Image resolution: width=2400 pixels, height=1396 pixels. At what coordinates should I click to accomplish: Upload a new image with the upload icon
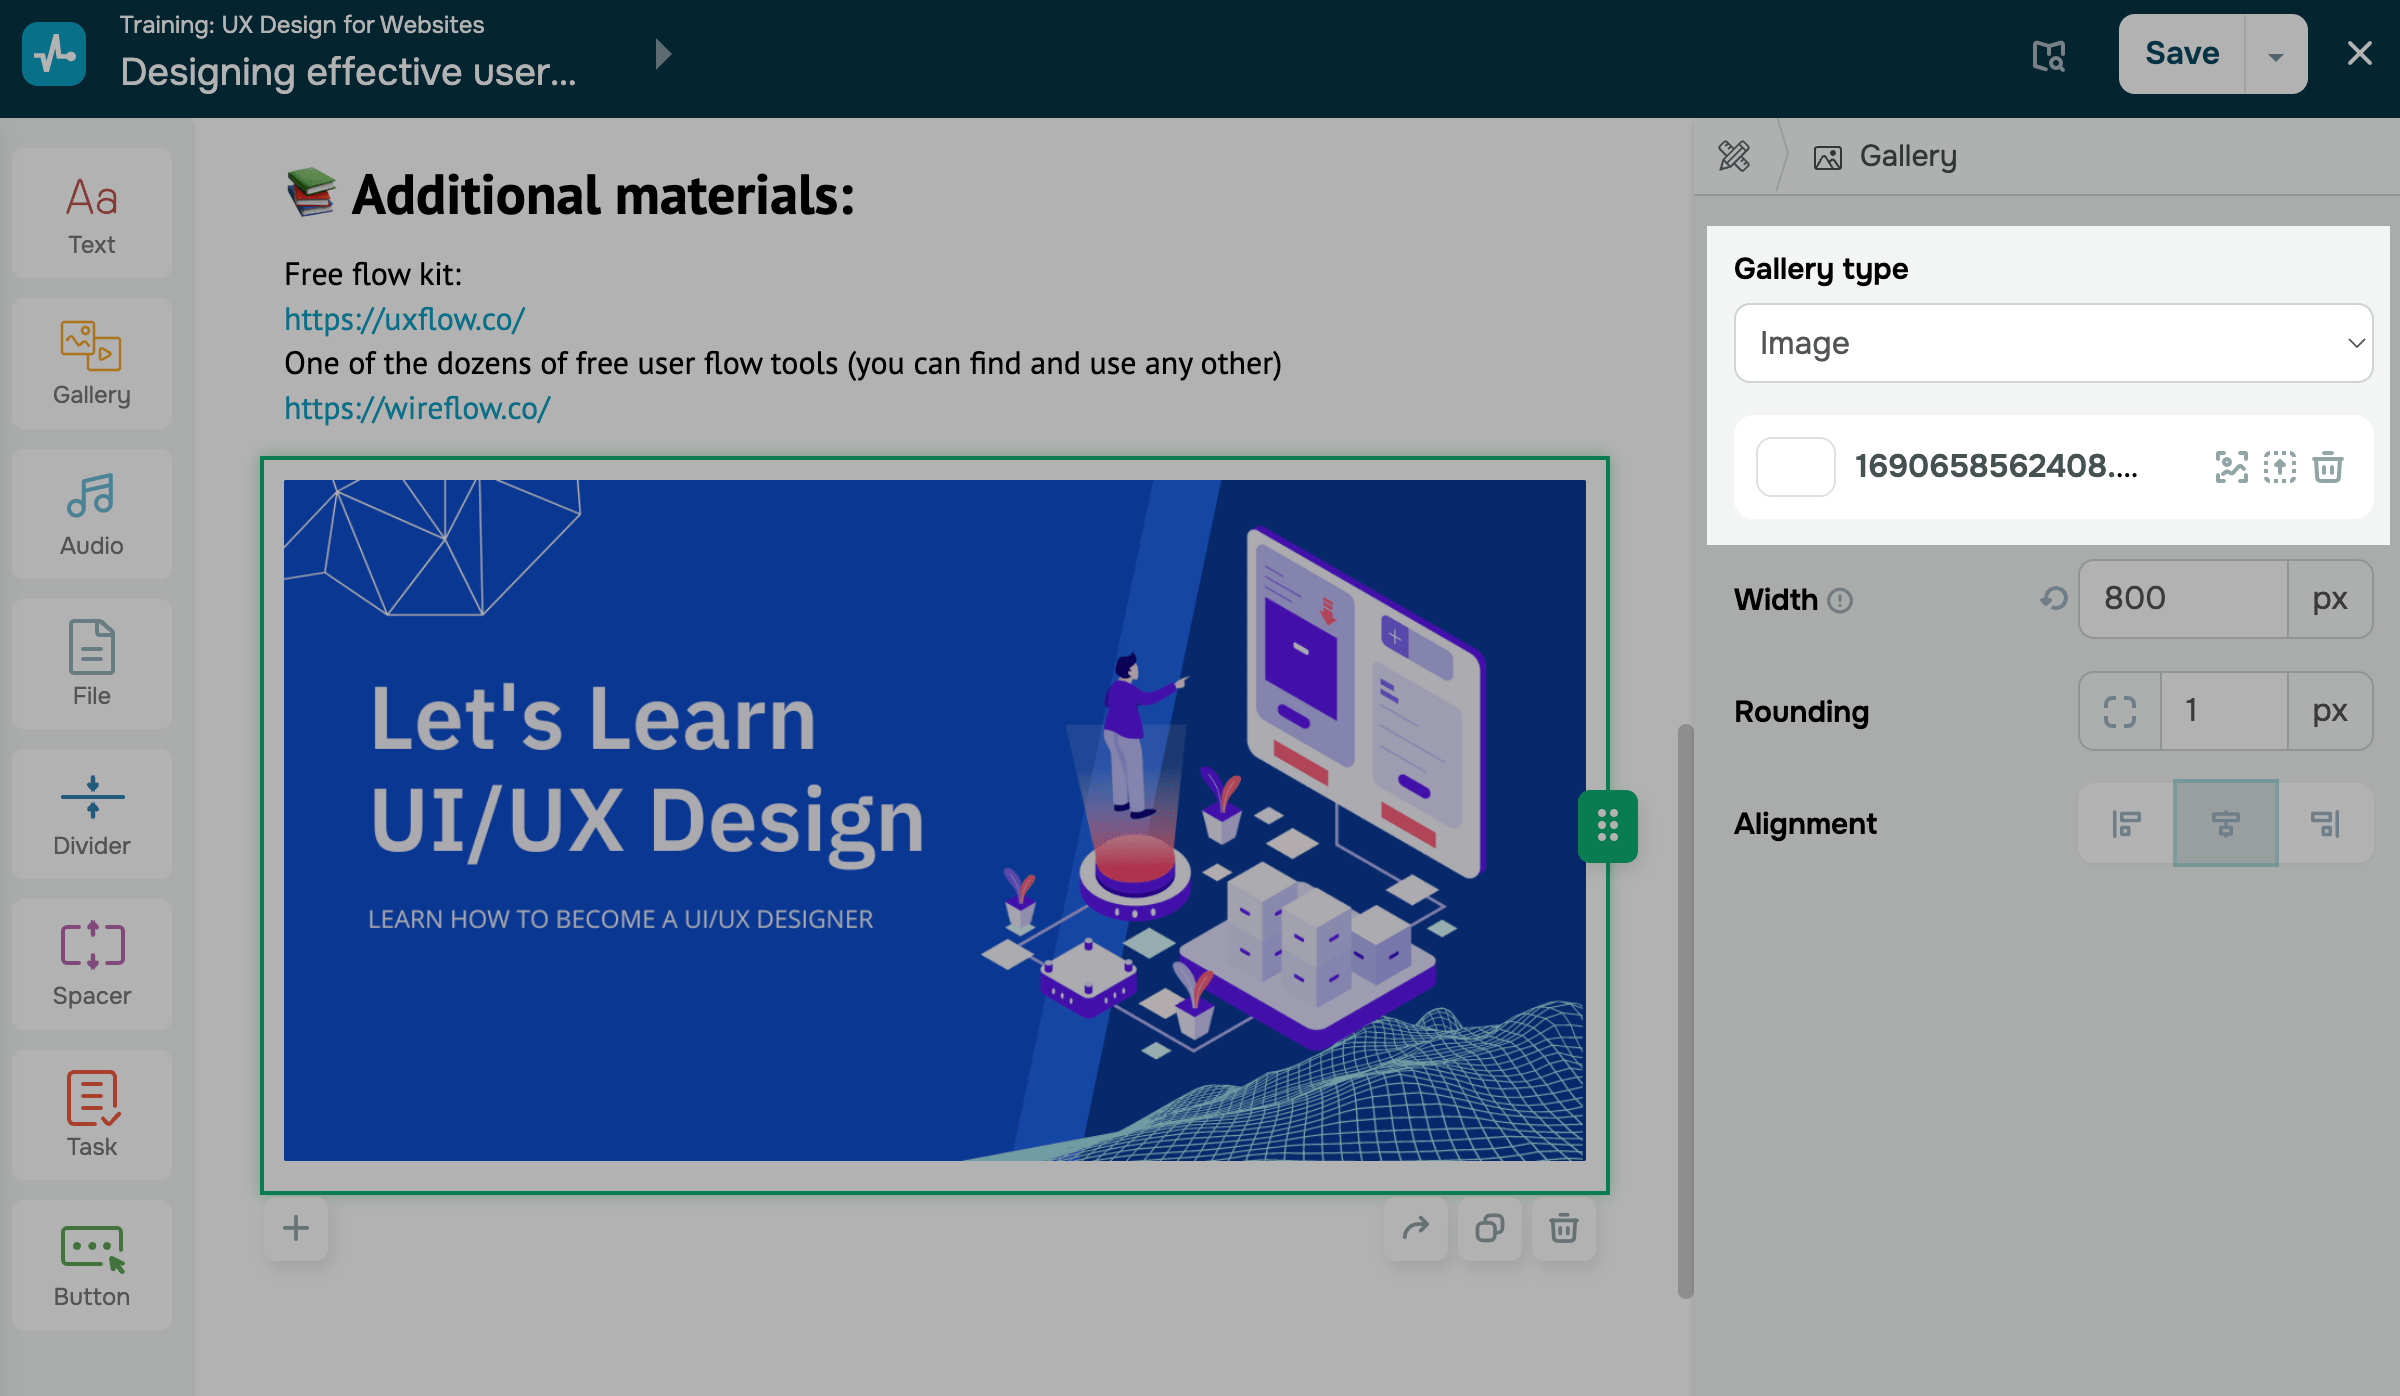click(x=2280, y=467)
